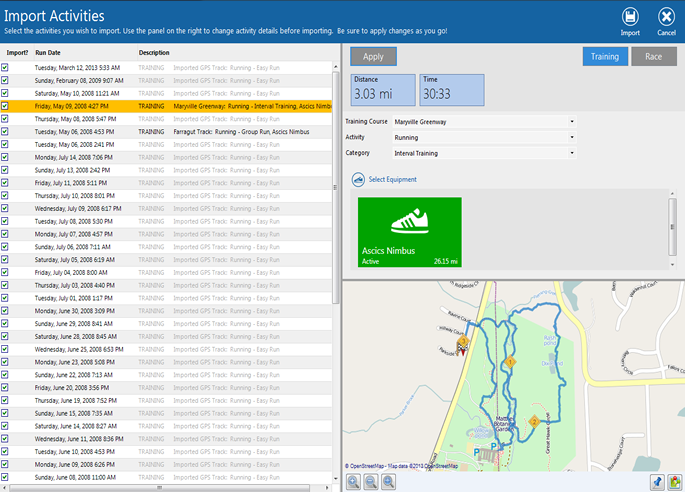Viewport: 685px width, 492px height.
Task: Zoom in on the map
Action: [x=353, y=482]
